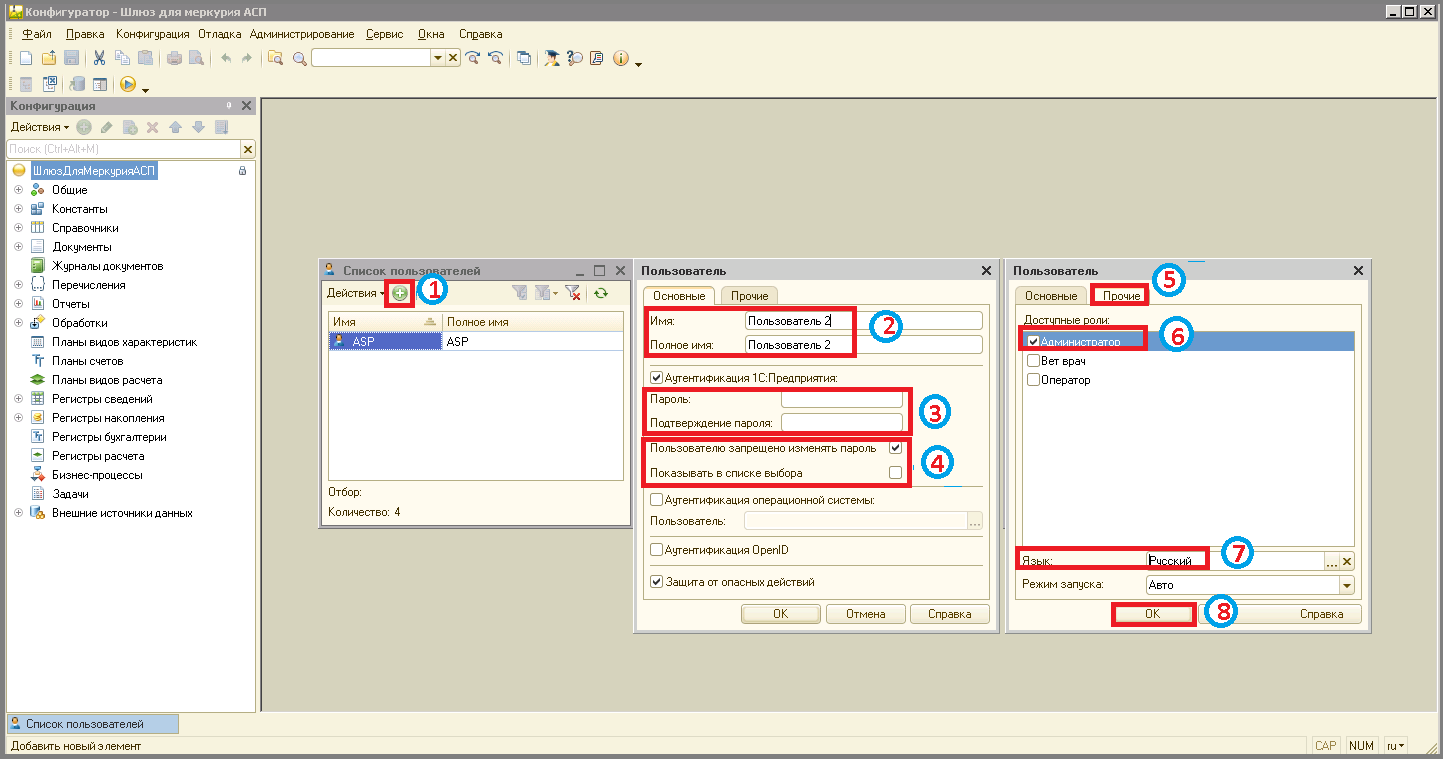Open the Сервис menu
Image resolution: width=1443 pixels, height=759 pixels.
(x=385, y=34)
